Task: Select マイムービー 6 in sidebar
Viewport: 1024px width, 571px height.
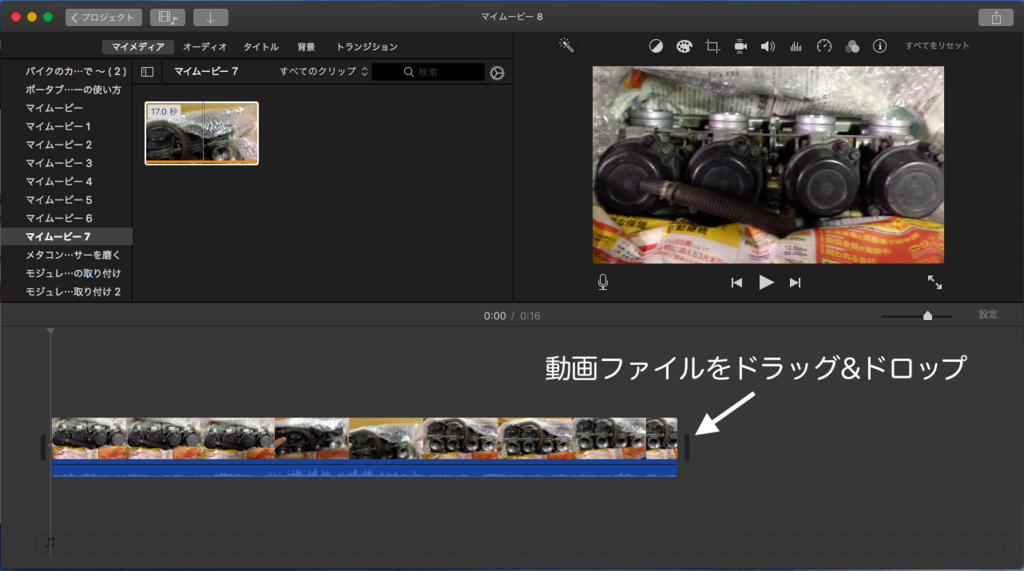Action: [59, 218]
